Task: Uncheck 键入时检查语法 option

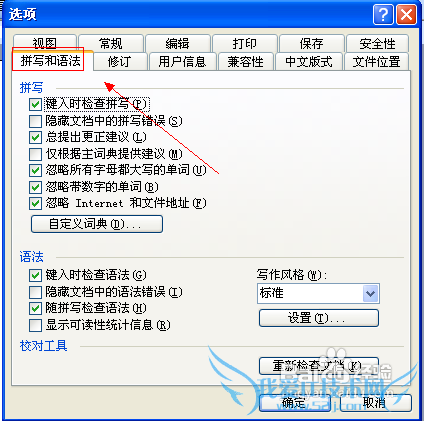Action: tap(35, 275)
